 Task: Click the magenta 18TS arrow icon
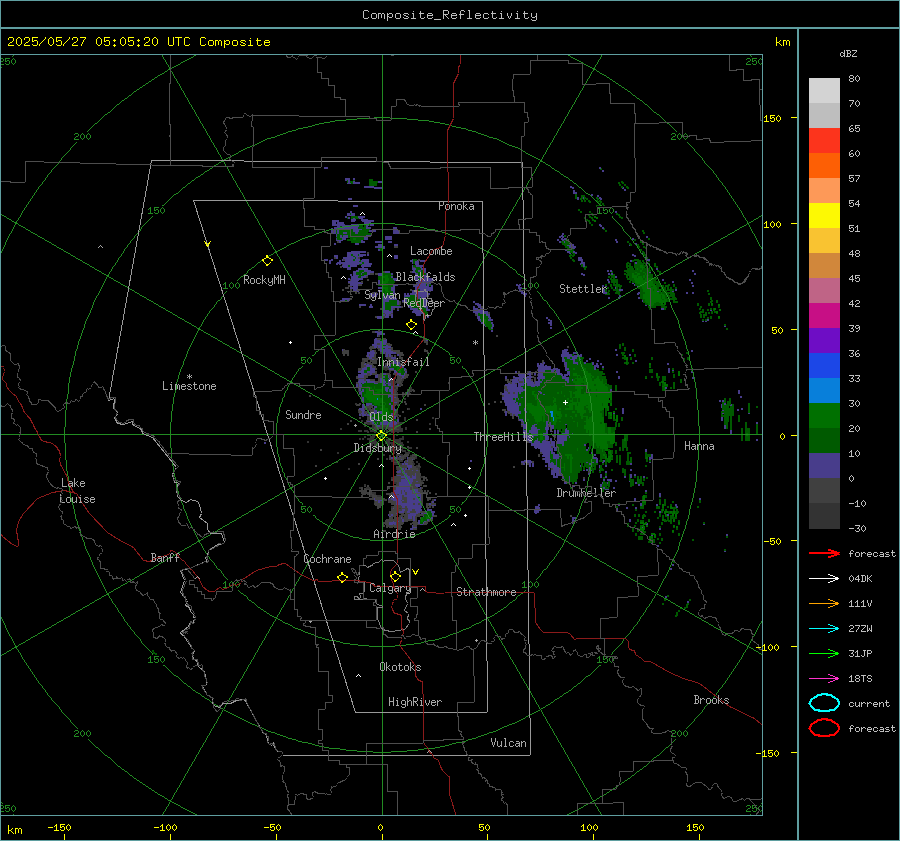pos(824,679)
